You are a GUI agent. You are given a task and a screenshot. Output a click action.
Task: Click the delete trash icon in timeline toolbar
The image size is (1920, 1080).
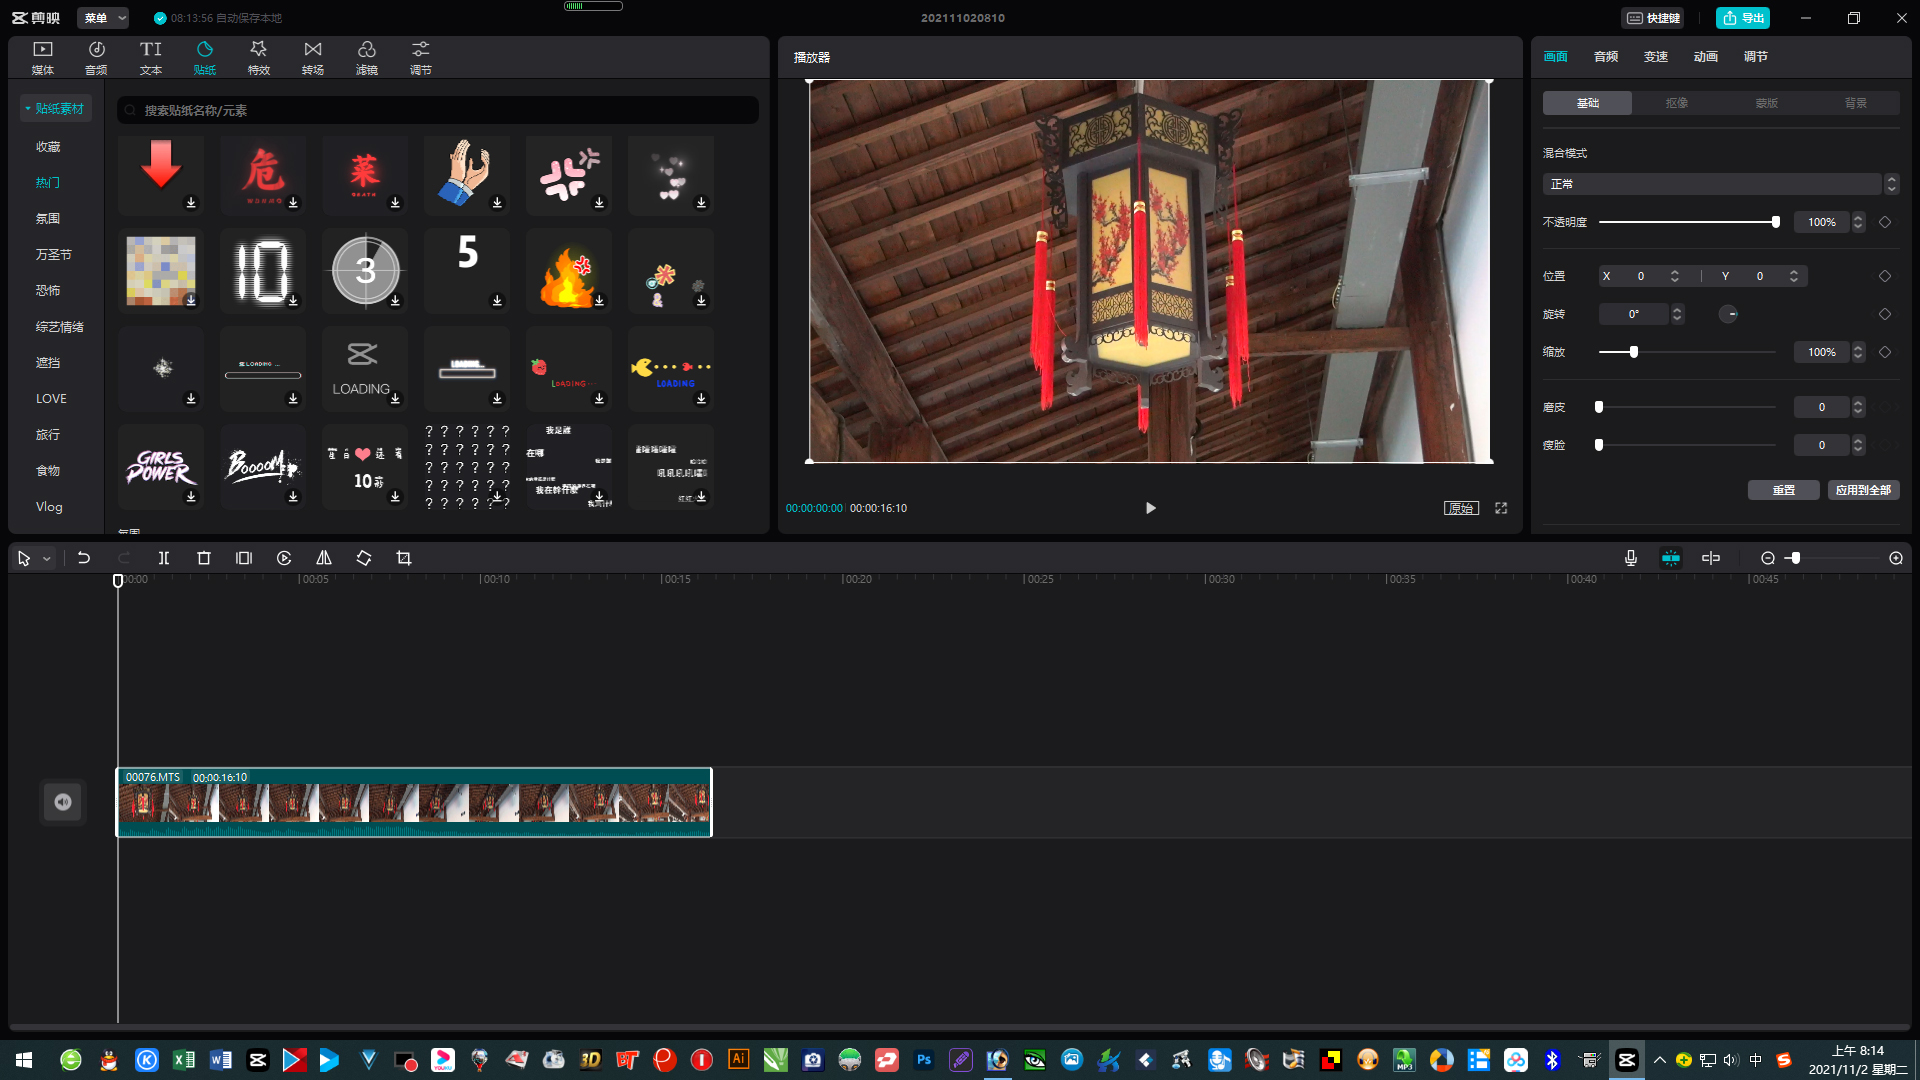pos(204,558)
